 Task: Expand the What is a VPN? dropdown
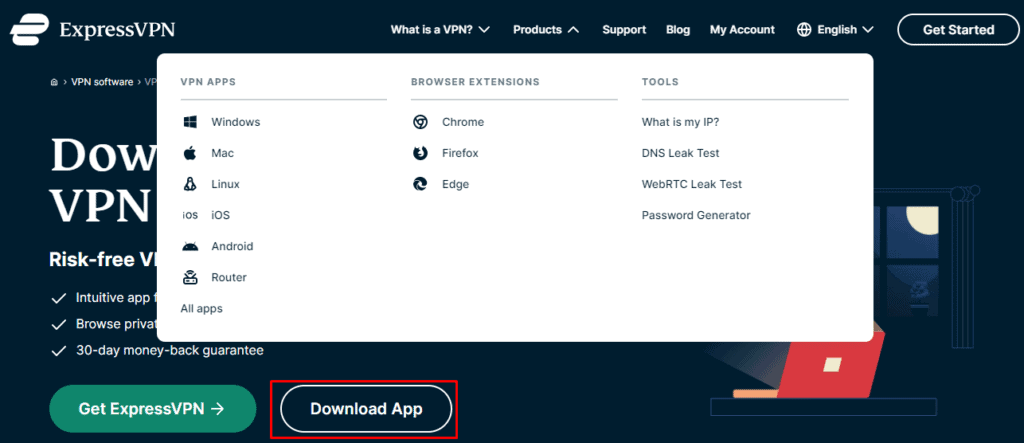point(440,30)
